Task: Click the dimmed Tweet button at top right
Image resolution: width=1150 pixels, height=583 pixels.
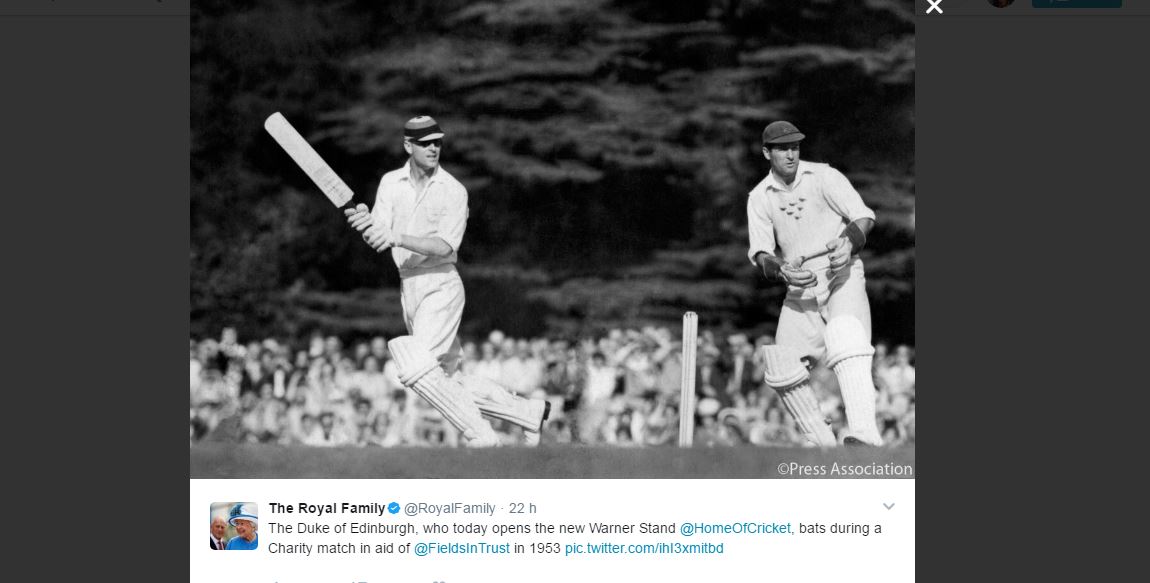Action: 1077,3
